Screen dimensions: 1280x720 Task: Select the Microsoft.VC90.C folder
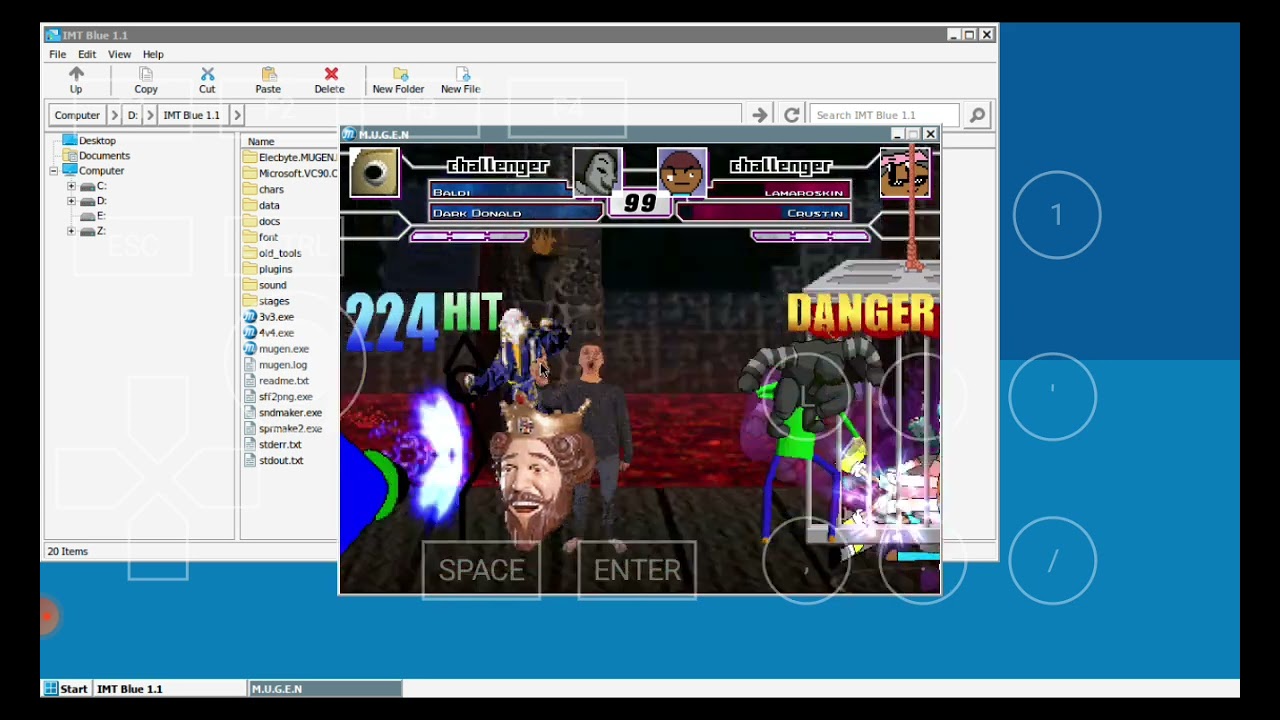290,173
